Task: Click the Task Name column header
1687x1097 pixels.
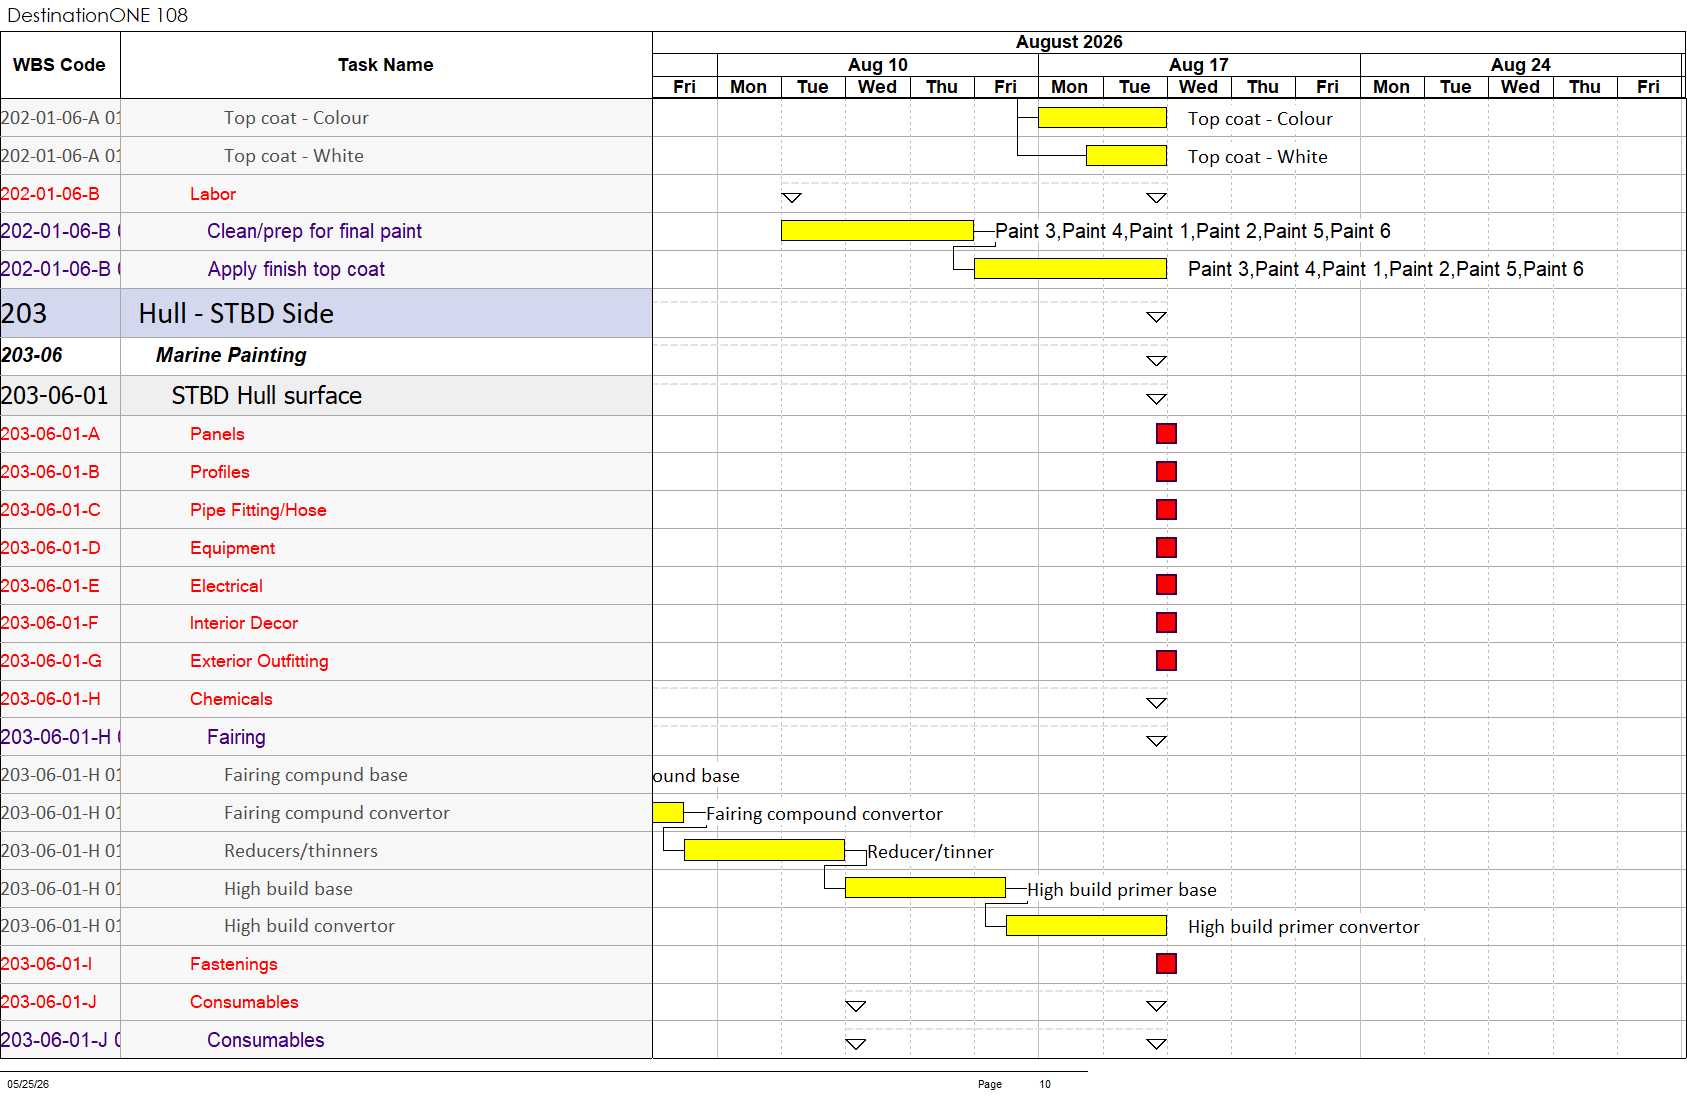Action: 386,65
